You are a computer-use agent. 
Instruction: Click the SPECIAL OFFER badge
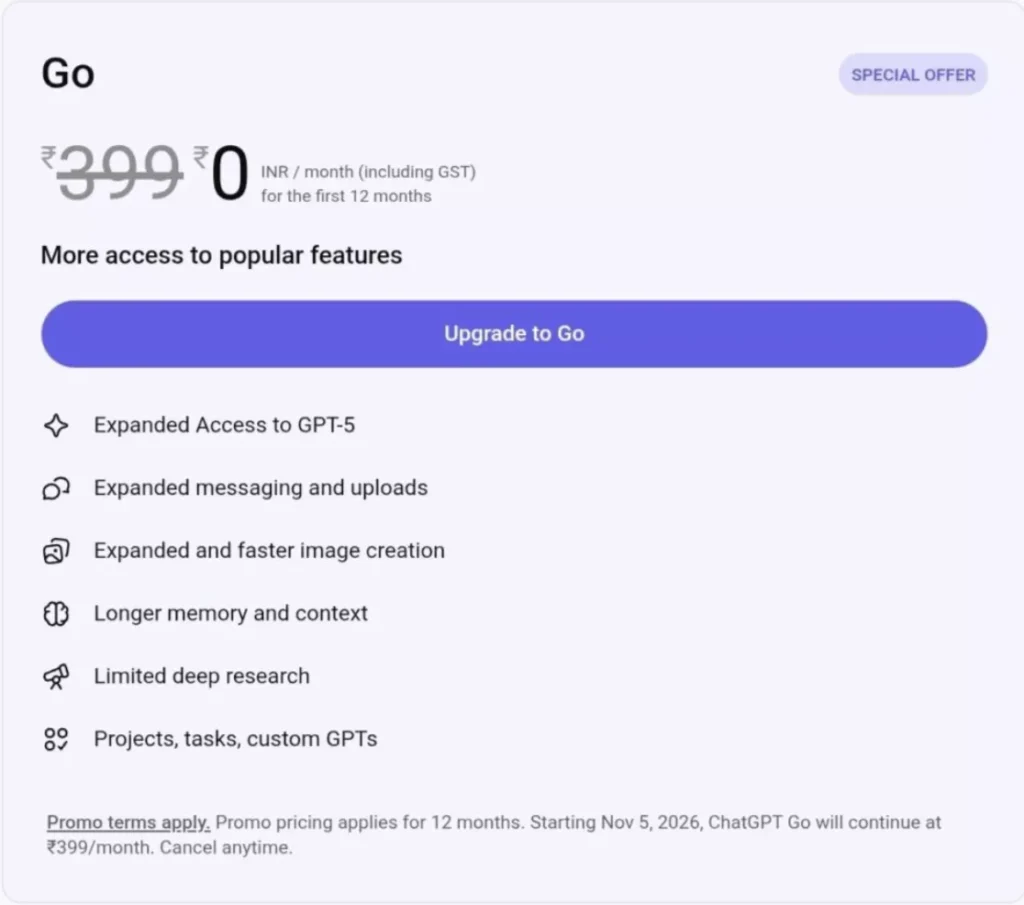(912, 74)
